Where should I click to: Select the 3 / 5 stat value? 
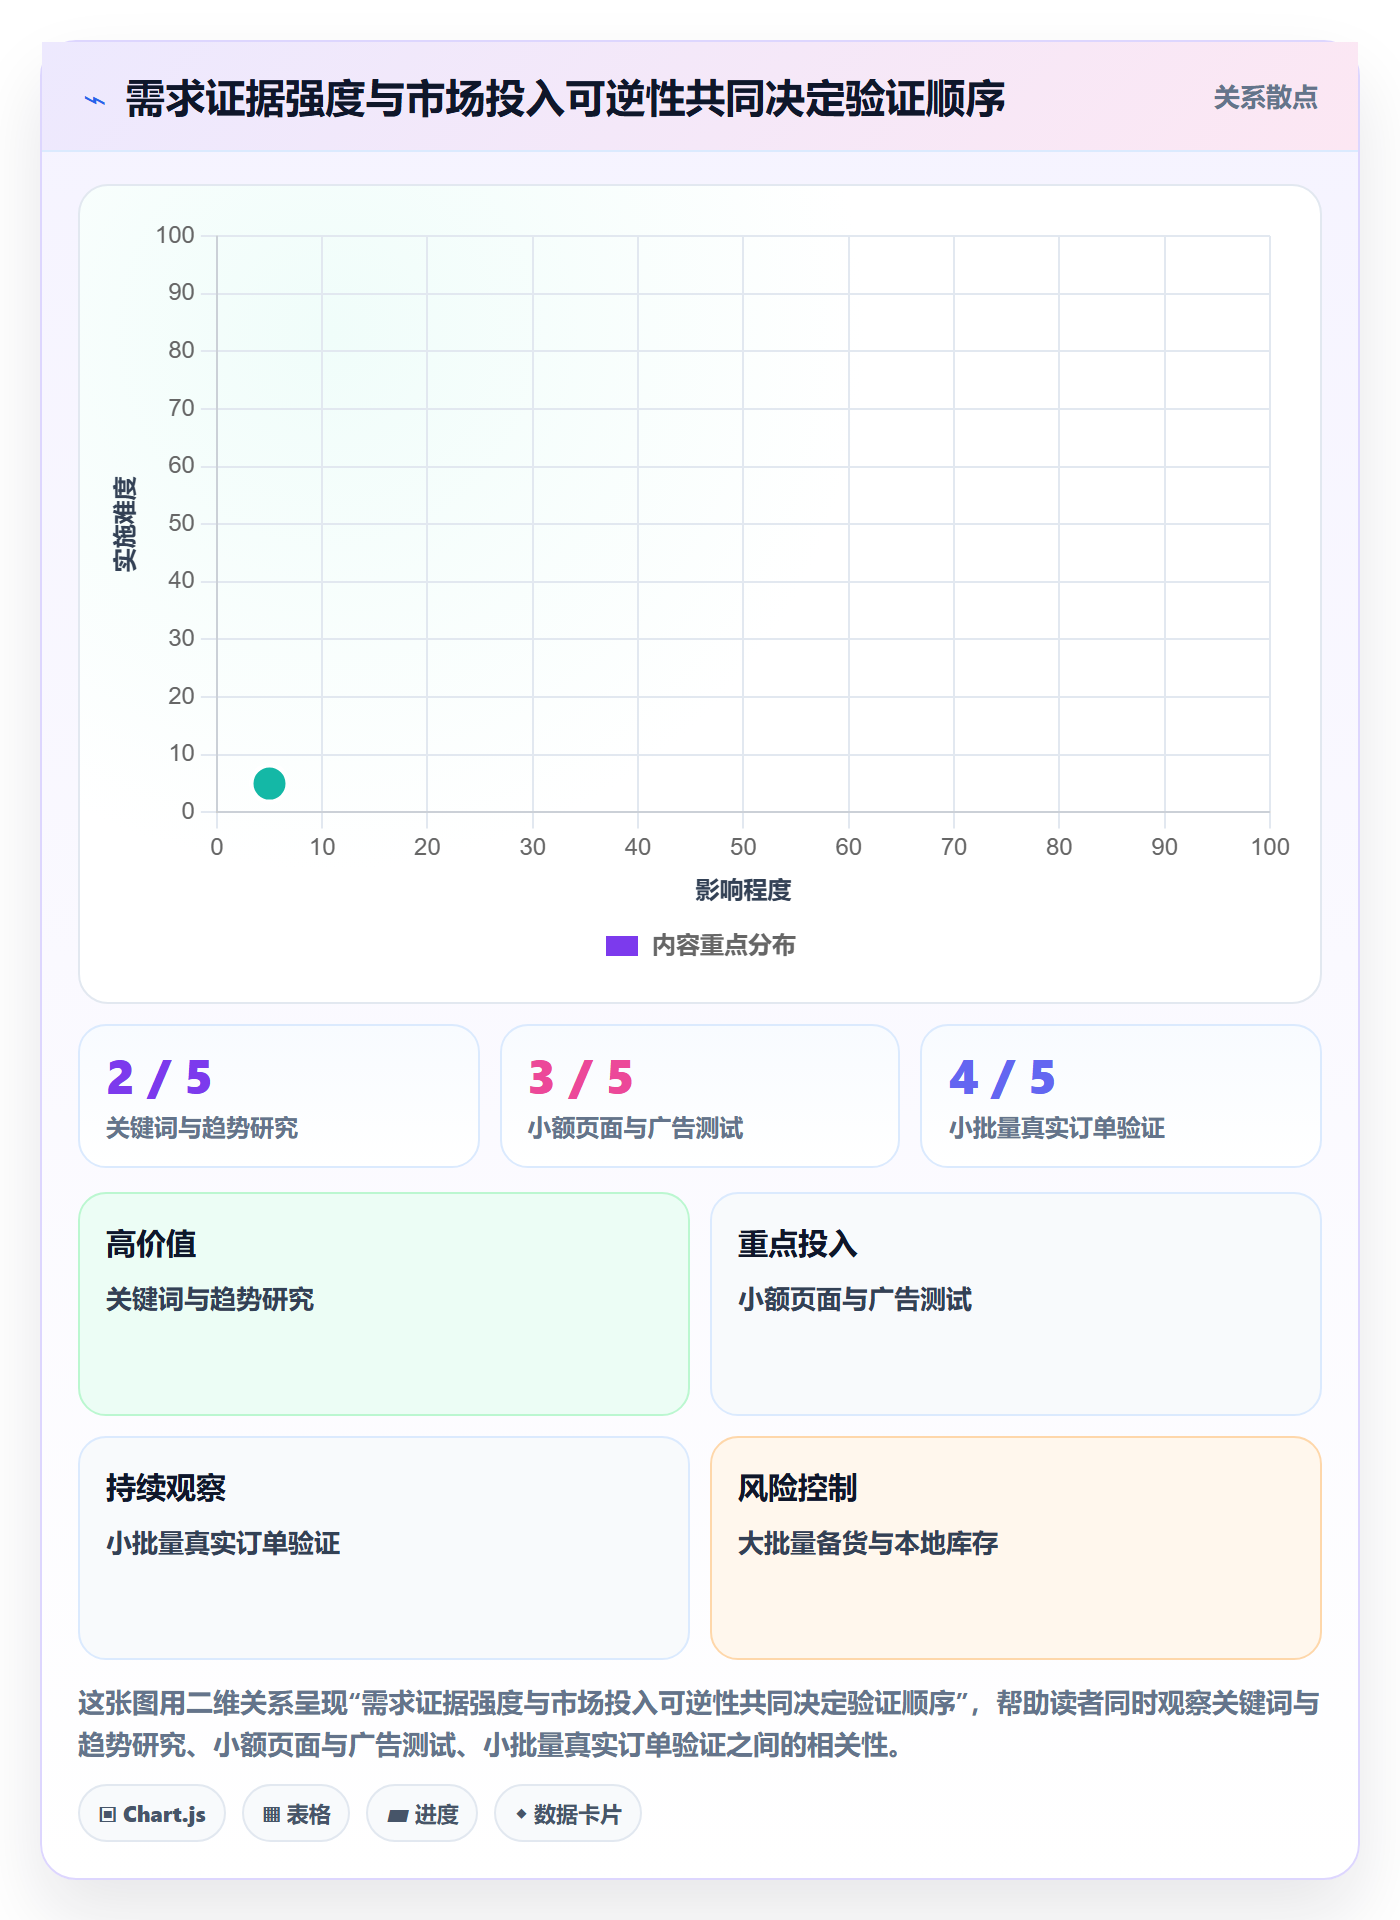click(x=581, y=1077)
